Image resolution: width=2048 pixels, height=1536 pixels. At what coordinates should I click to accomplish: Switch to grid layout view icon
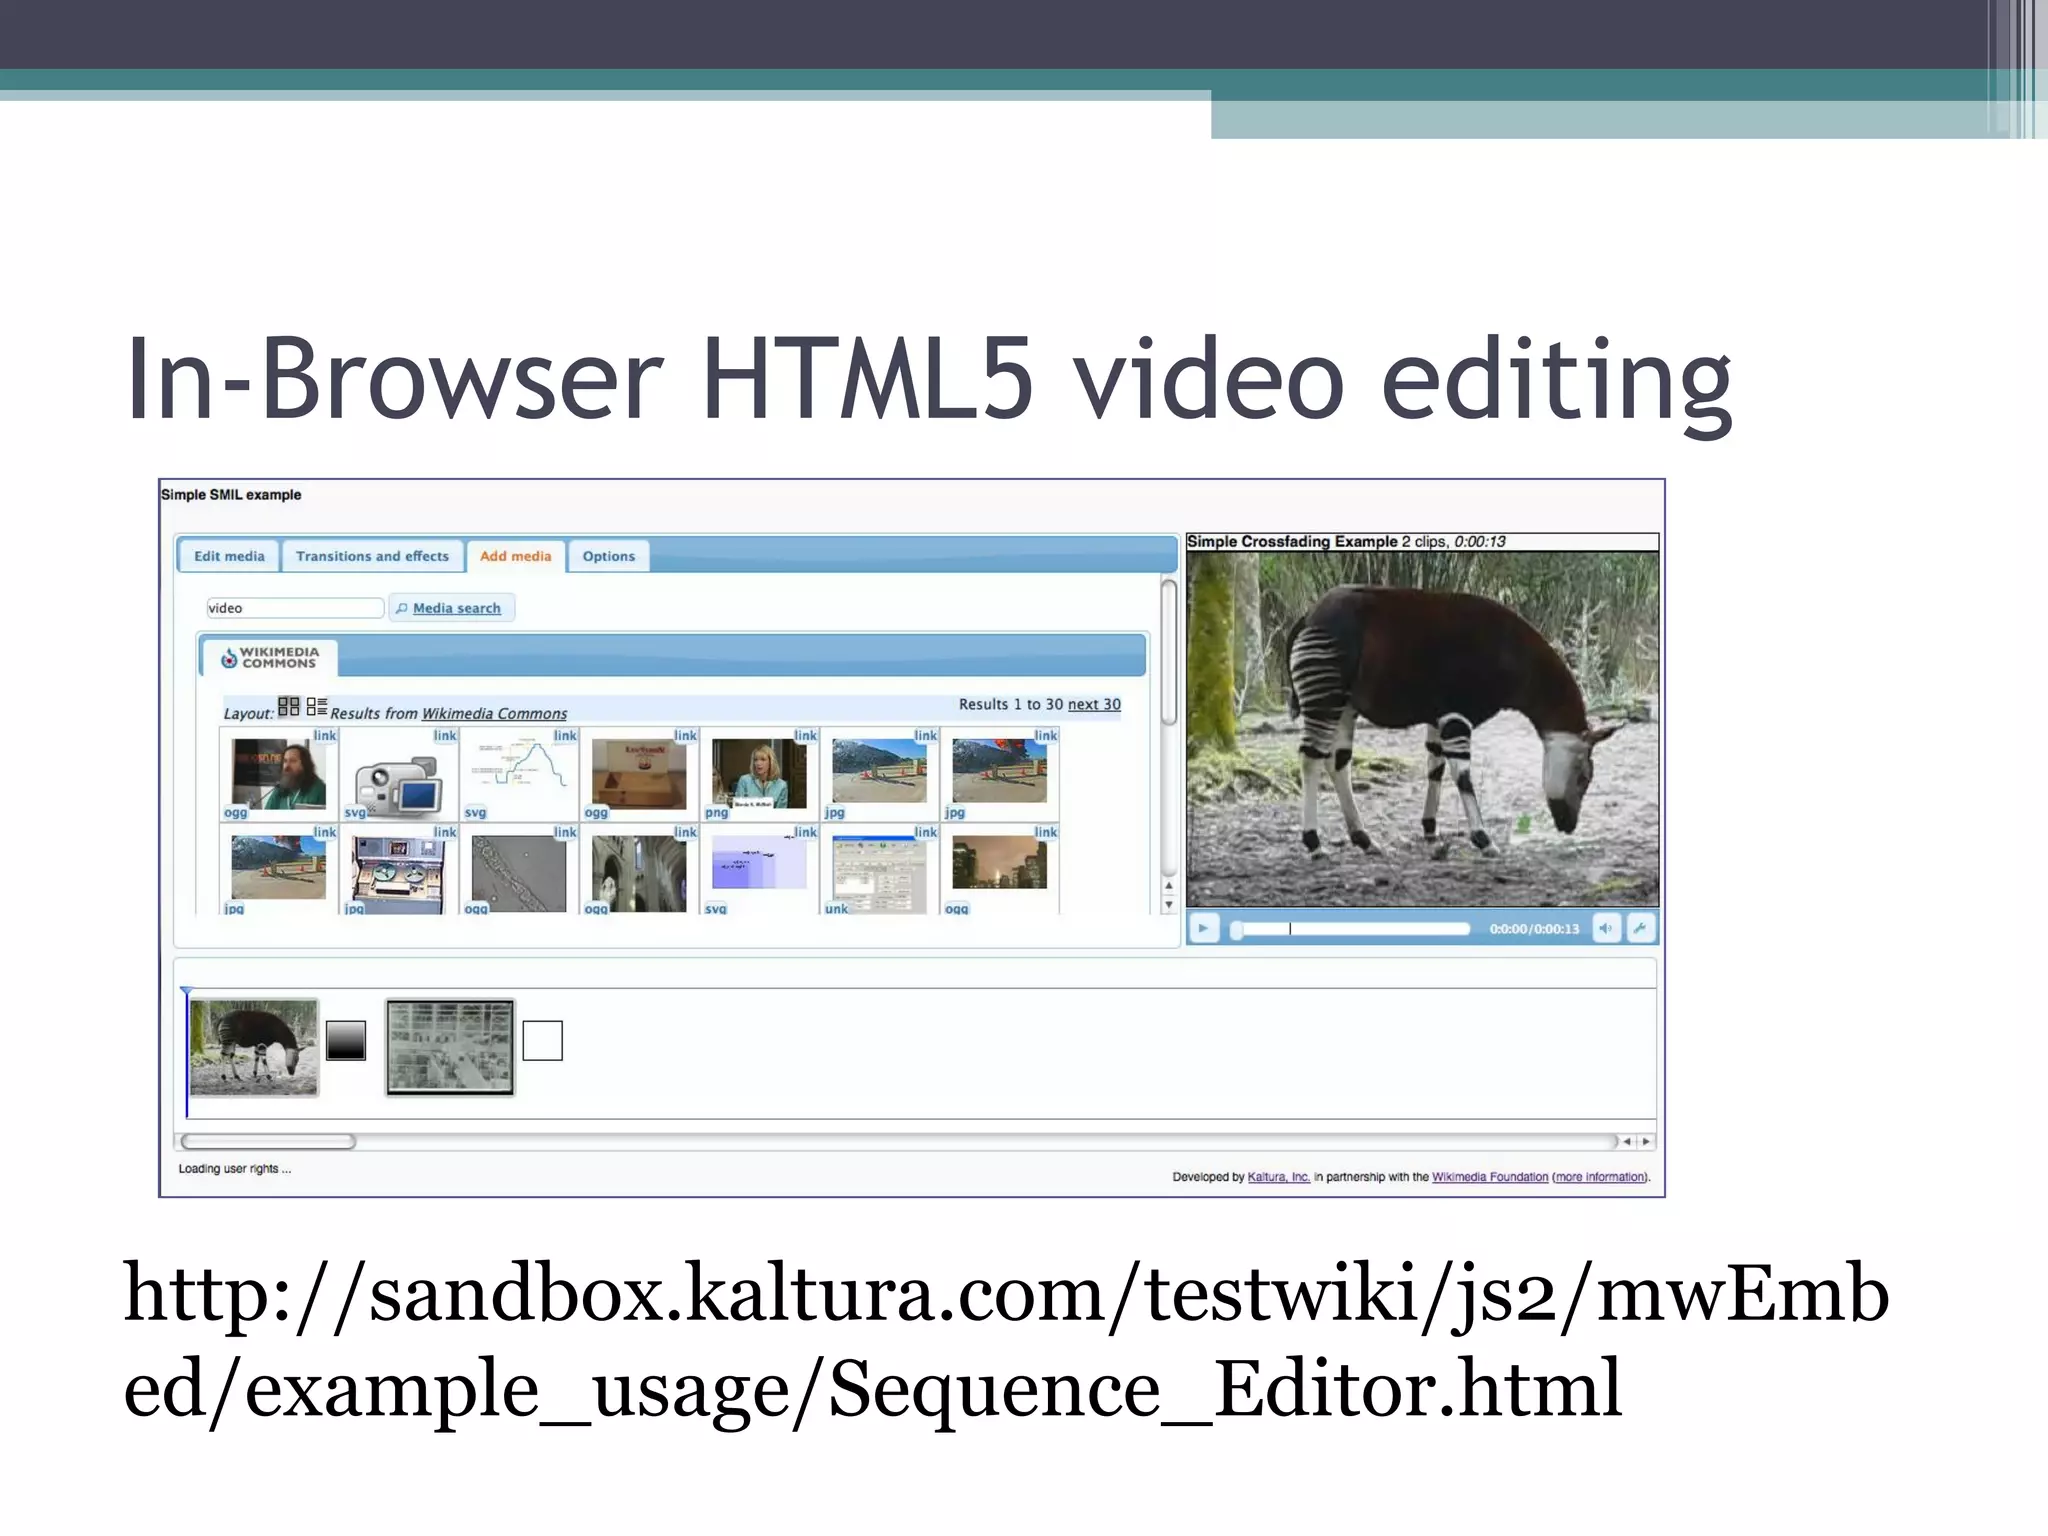[x=288, y=707]
